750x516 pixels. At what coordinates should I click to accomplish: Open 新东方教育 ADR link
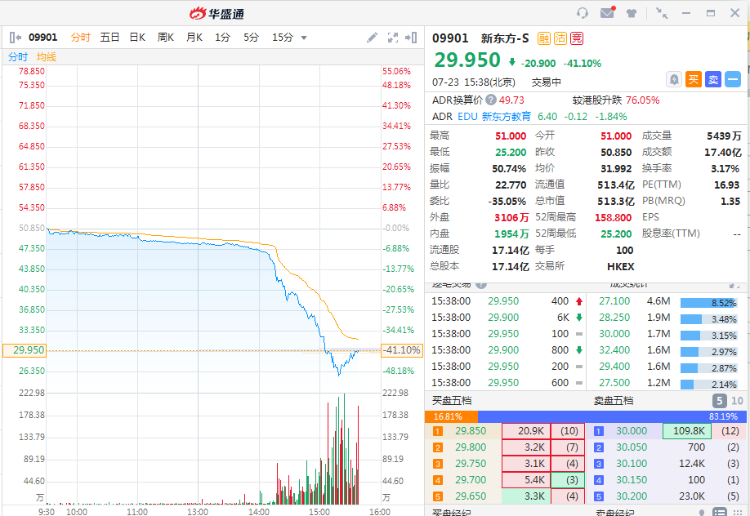(x=506, y=117)
